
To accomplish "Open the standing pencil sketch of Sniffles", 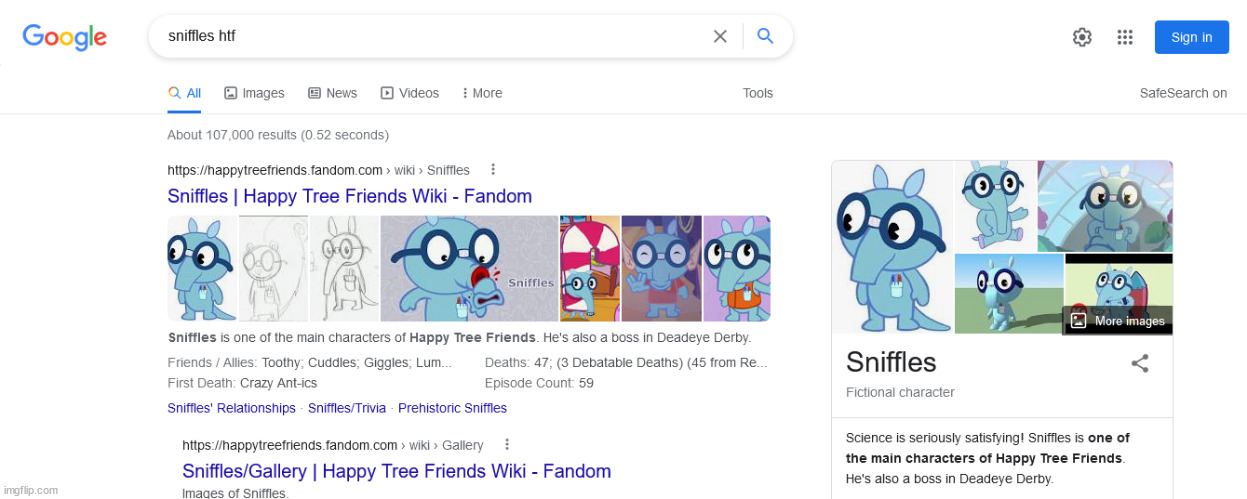I will pyautogui.click(x=344, y=268).
